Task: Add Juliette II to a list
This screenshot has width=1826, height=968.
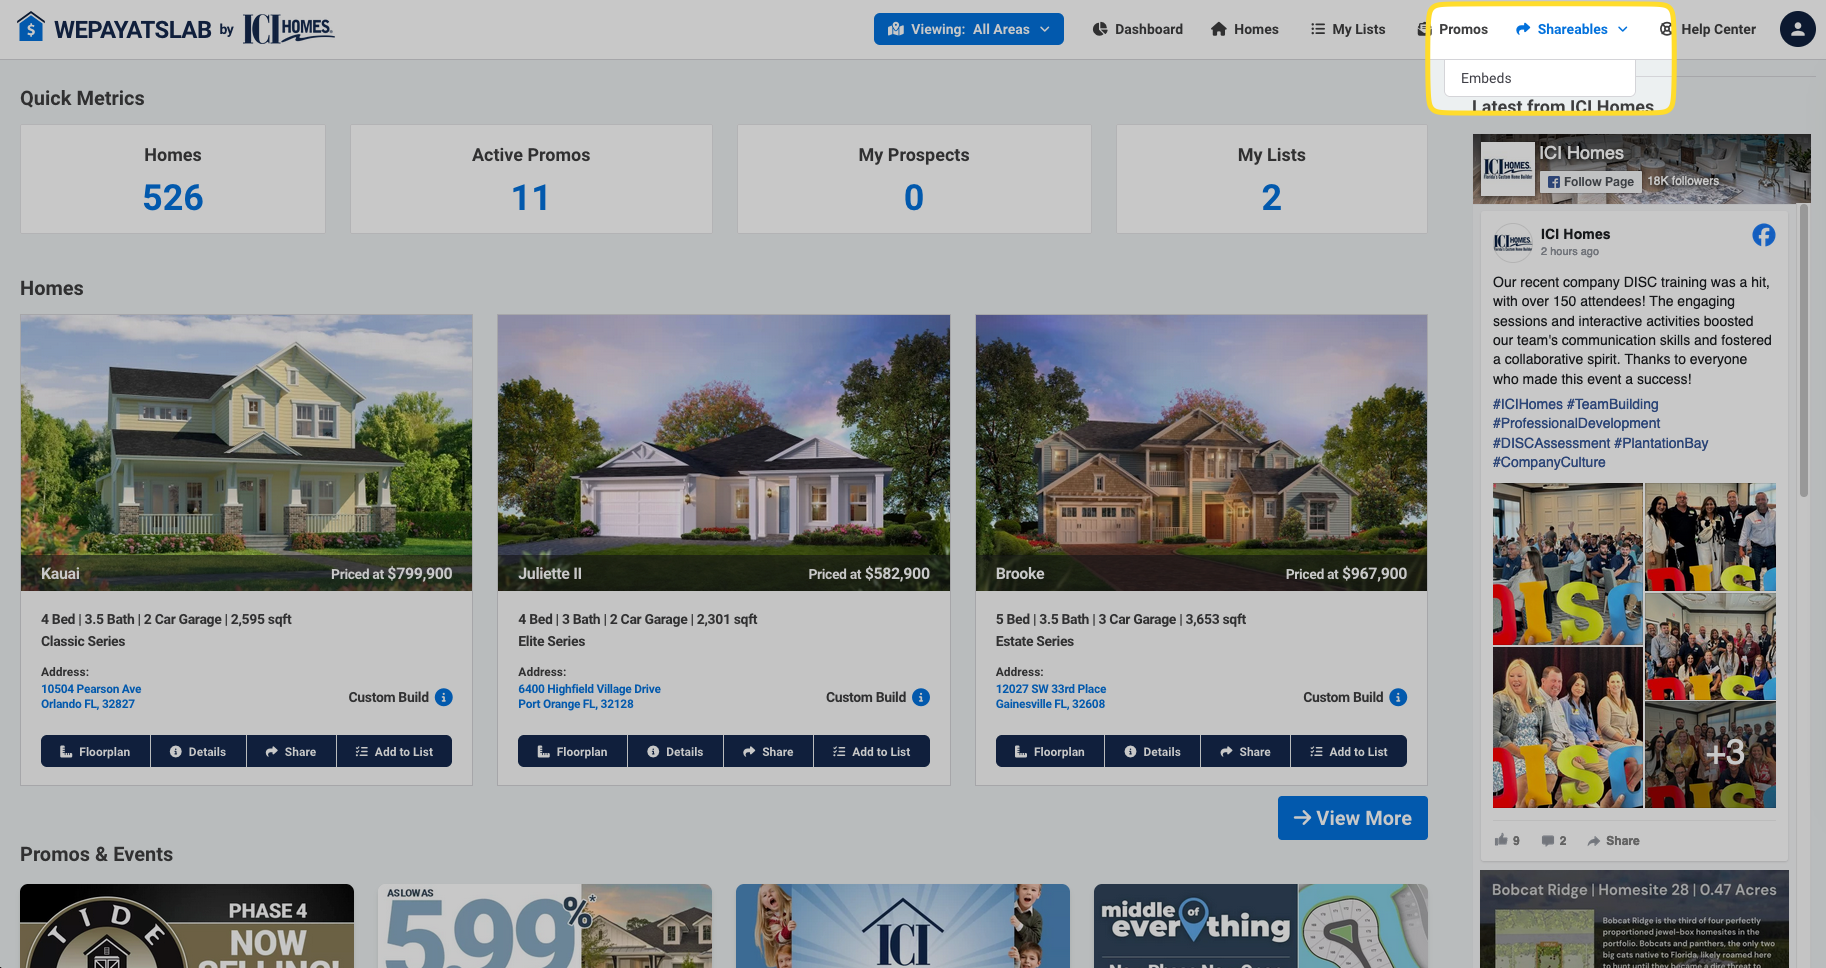Action: pyautogui.click(x=871, y=751)
